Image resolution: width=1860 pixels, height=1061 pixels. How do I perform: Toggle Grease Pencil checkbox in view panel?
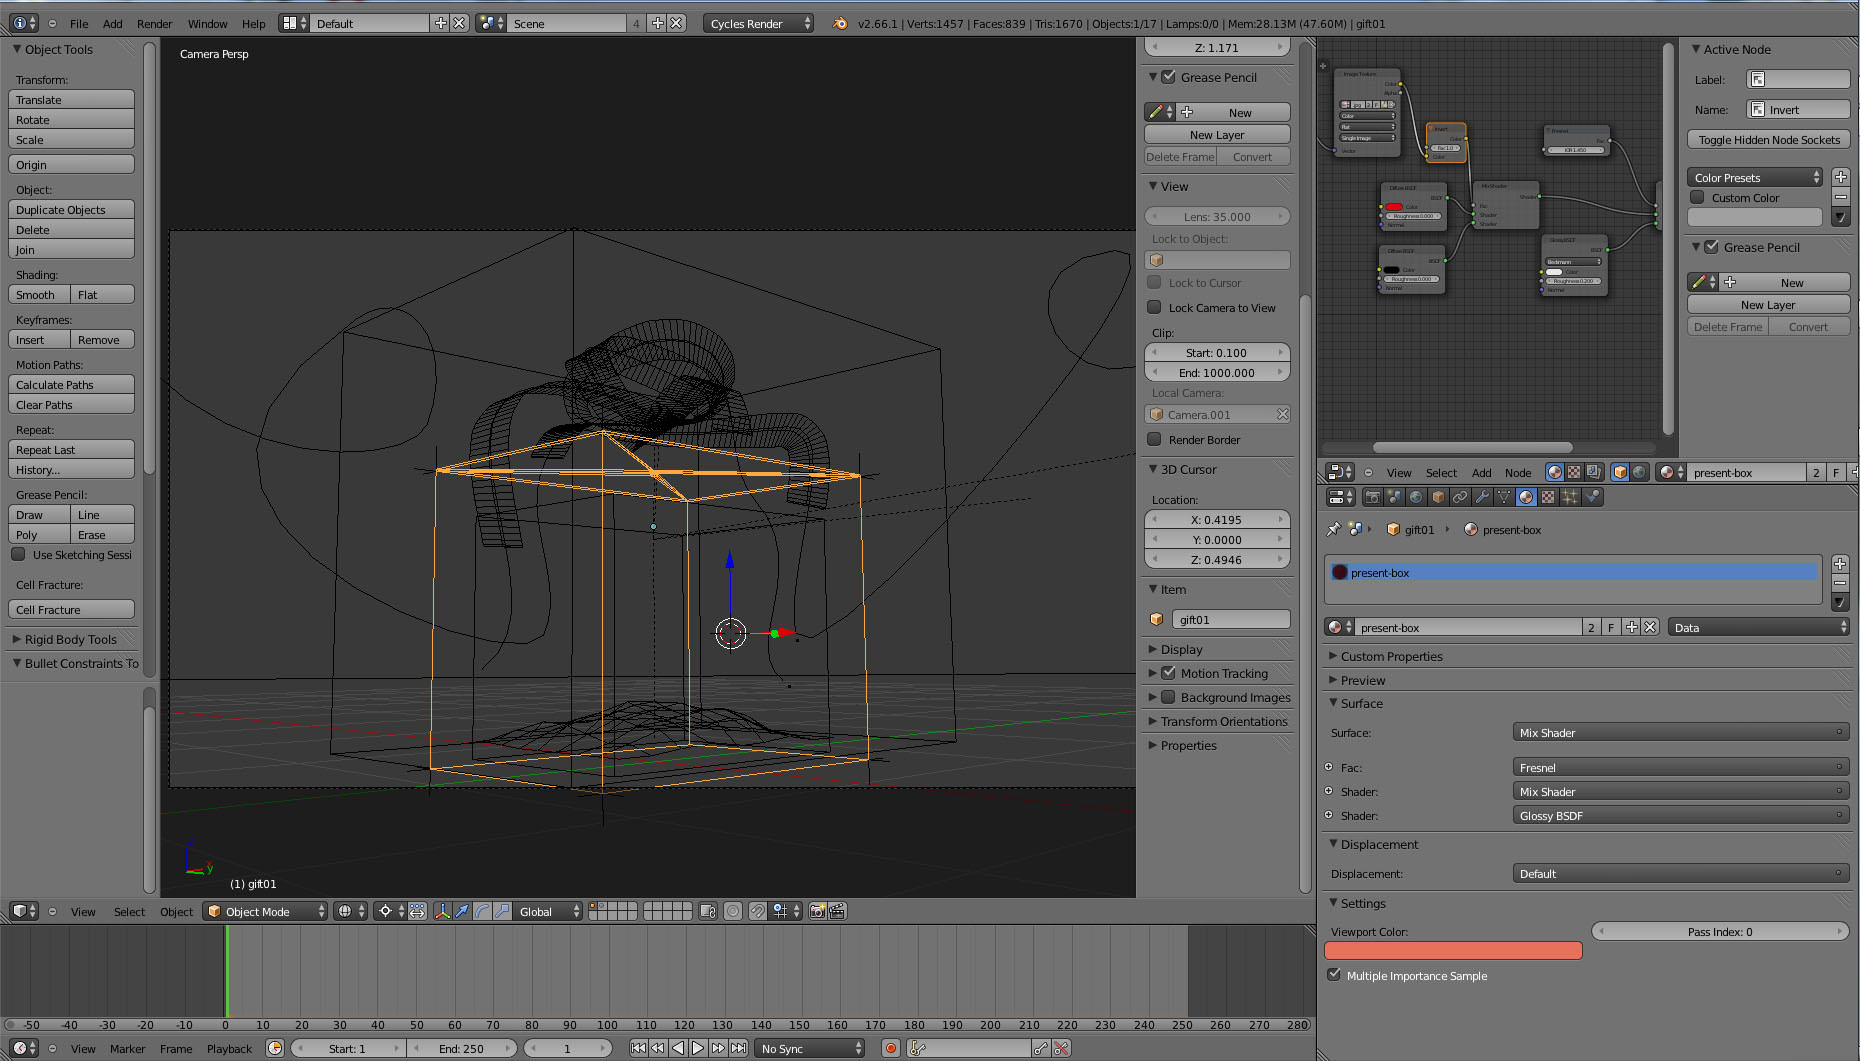coord(1168,77)
